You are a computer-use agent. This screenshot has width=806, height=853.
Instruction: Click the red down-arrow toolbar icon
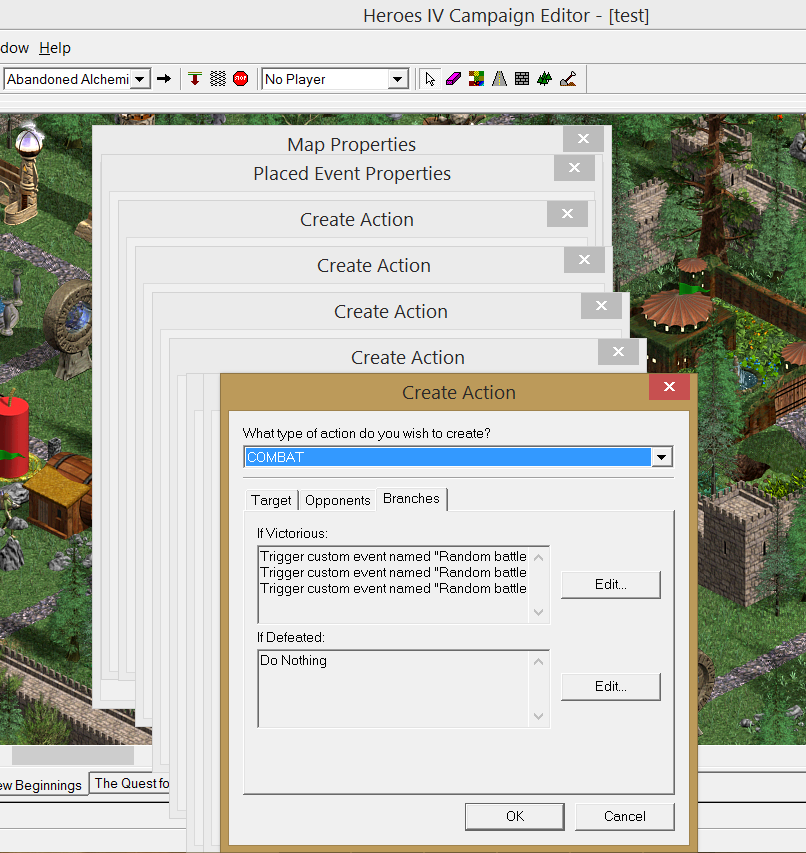195,79
